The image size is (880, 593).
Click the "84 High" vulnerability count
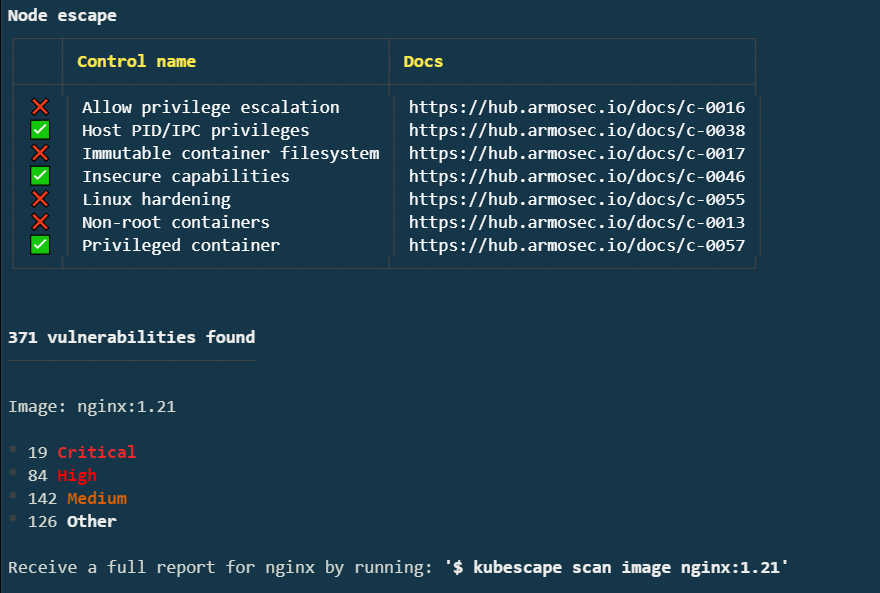[62, 476]
